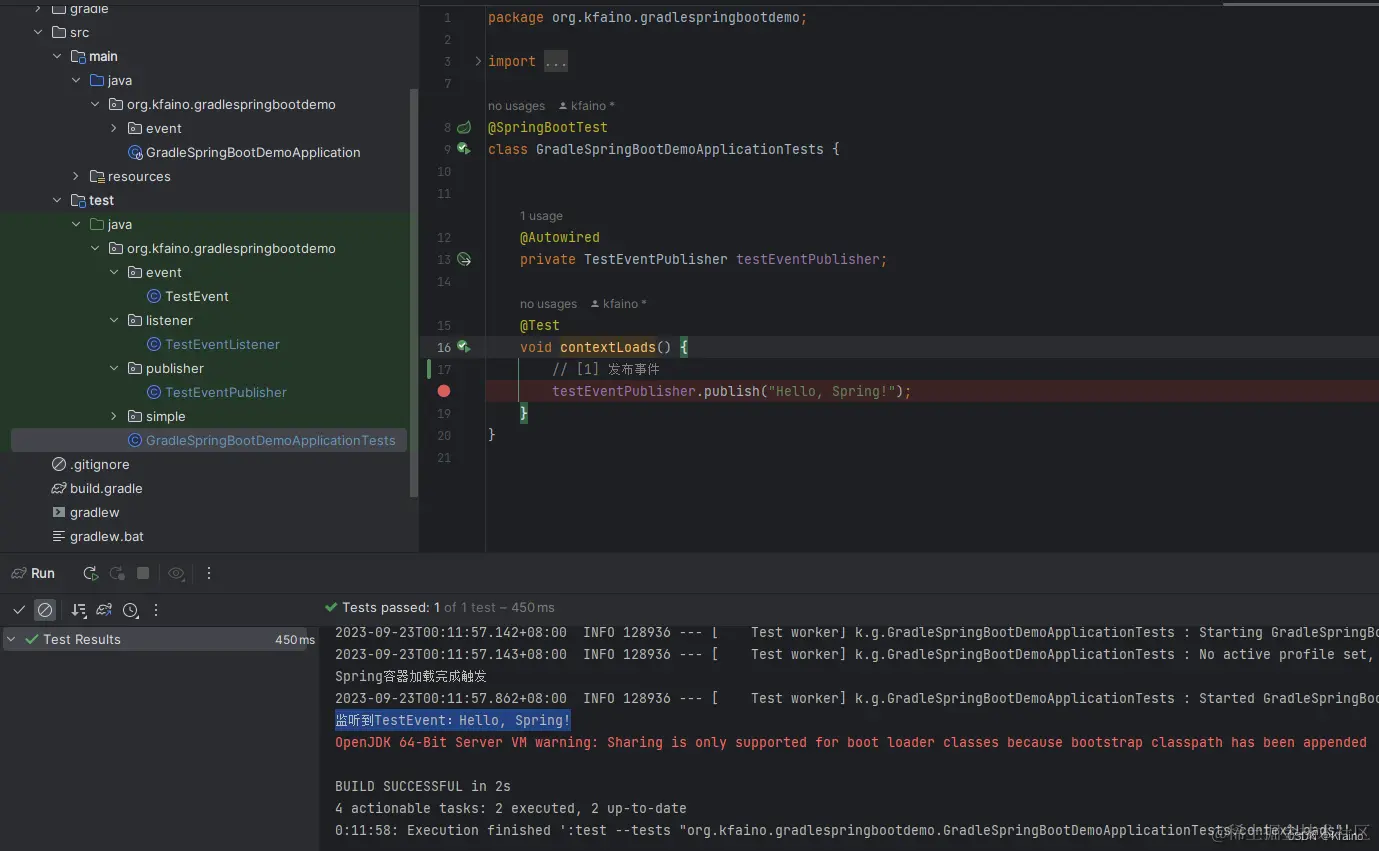This screenshot has height=851, width=1379.
Task: Open the gradlew.bat file
Action: (107, 536)
